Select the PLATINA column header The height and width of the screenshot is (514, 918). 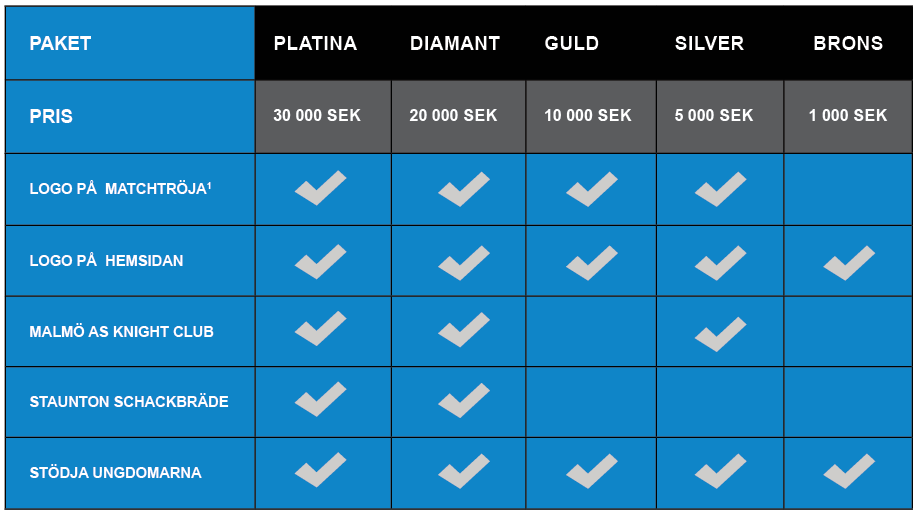315,43
